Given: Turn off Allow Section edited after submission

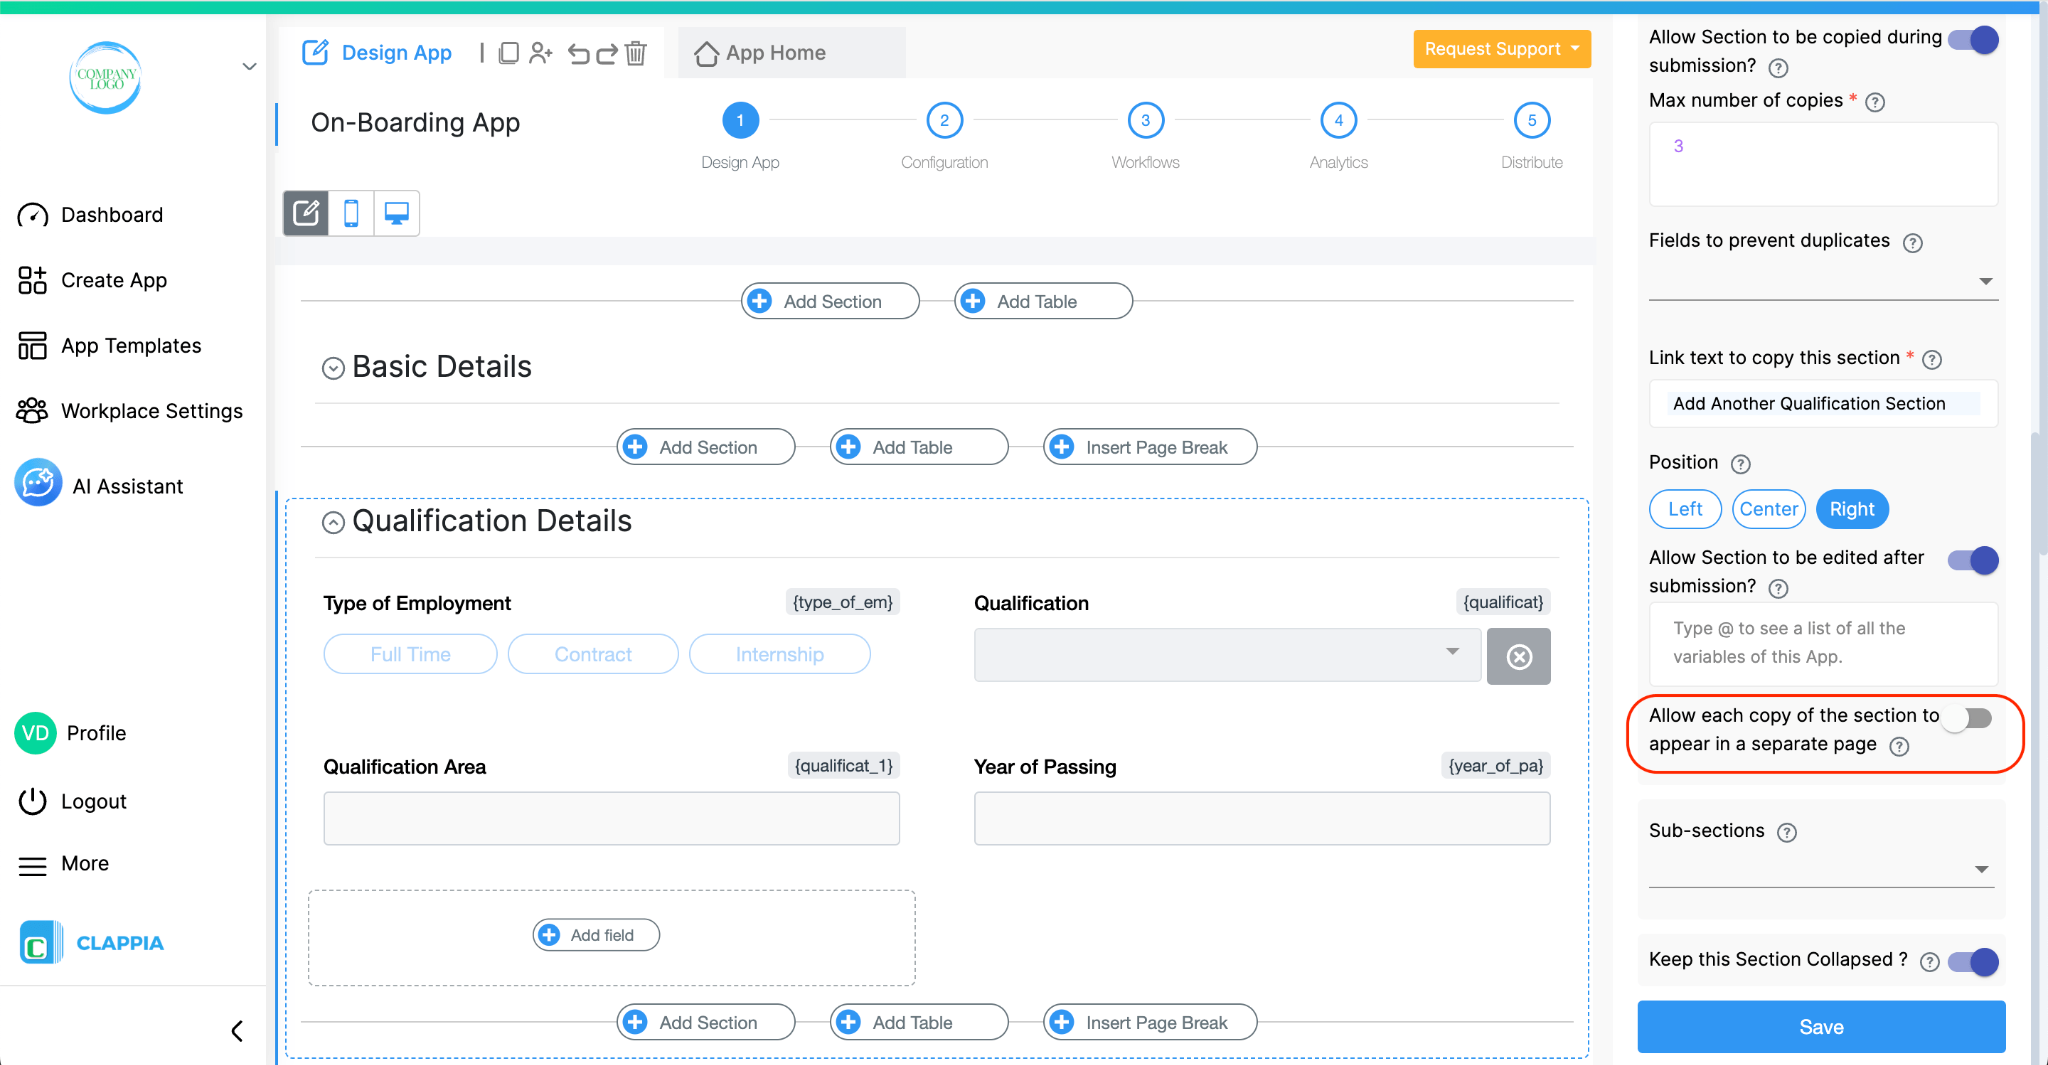Looking at the screenshot, I should click(1971, 560).
